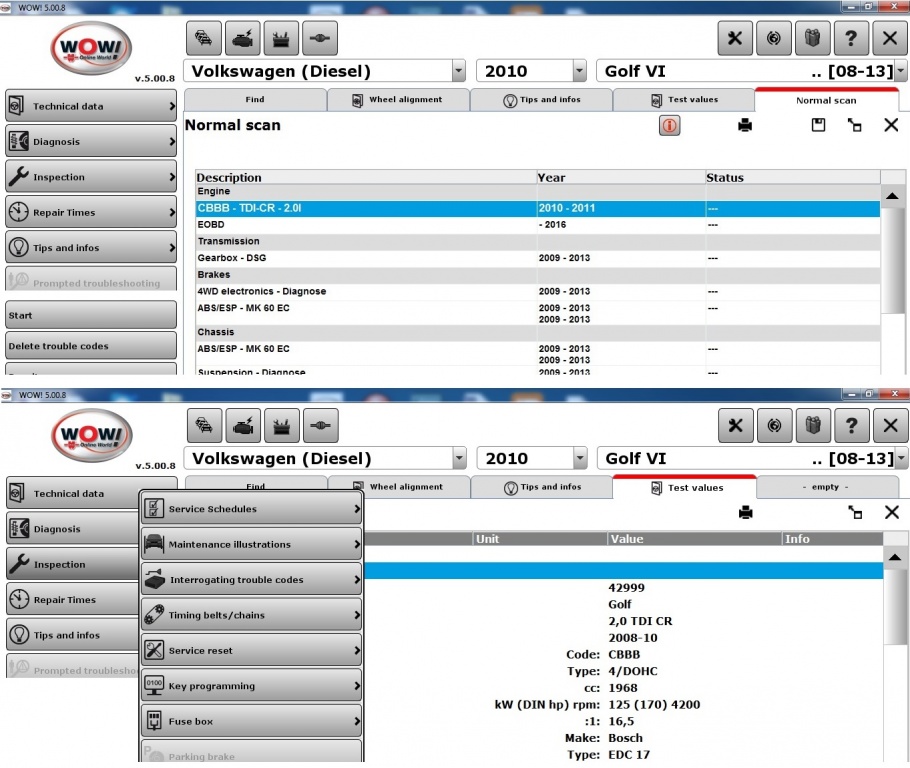Click the package icon in lower window toolbar

[813, 426]
